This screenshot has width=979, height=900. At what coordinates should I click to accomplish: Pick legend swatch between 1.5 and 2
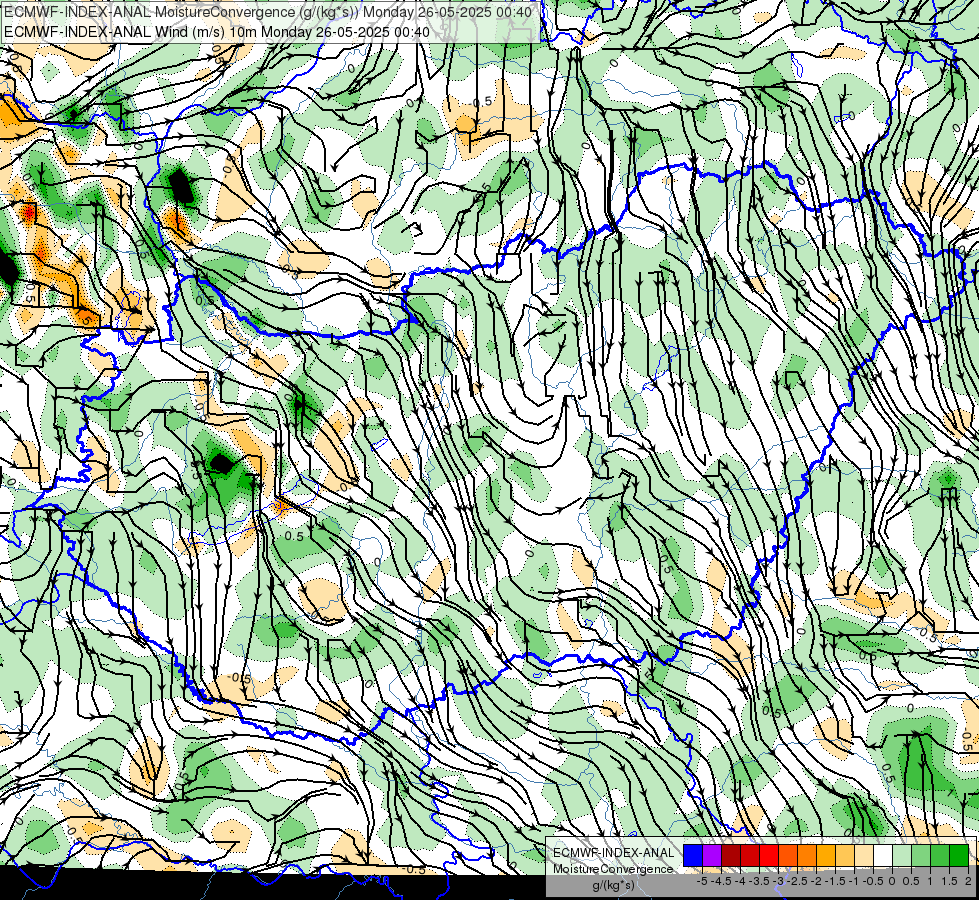click(959, 855)
